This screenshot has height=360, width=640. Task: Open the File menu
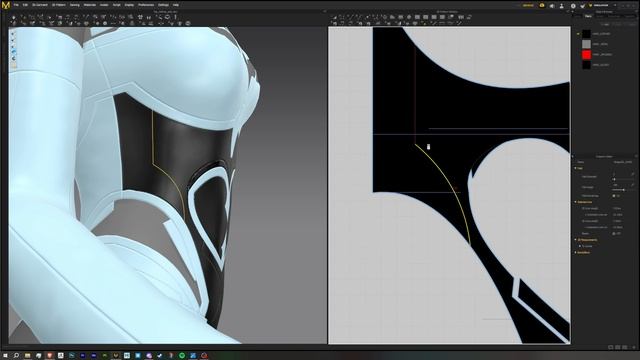(16, 5)
